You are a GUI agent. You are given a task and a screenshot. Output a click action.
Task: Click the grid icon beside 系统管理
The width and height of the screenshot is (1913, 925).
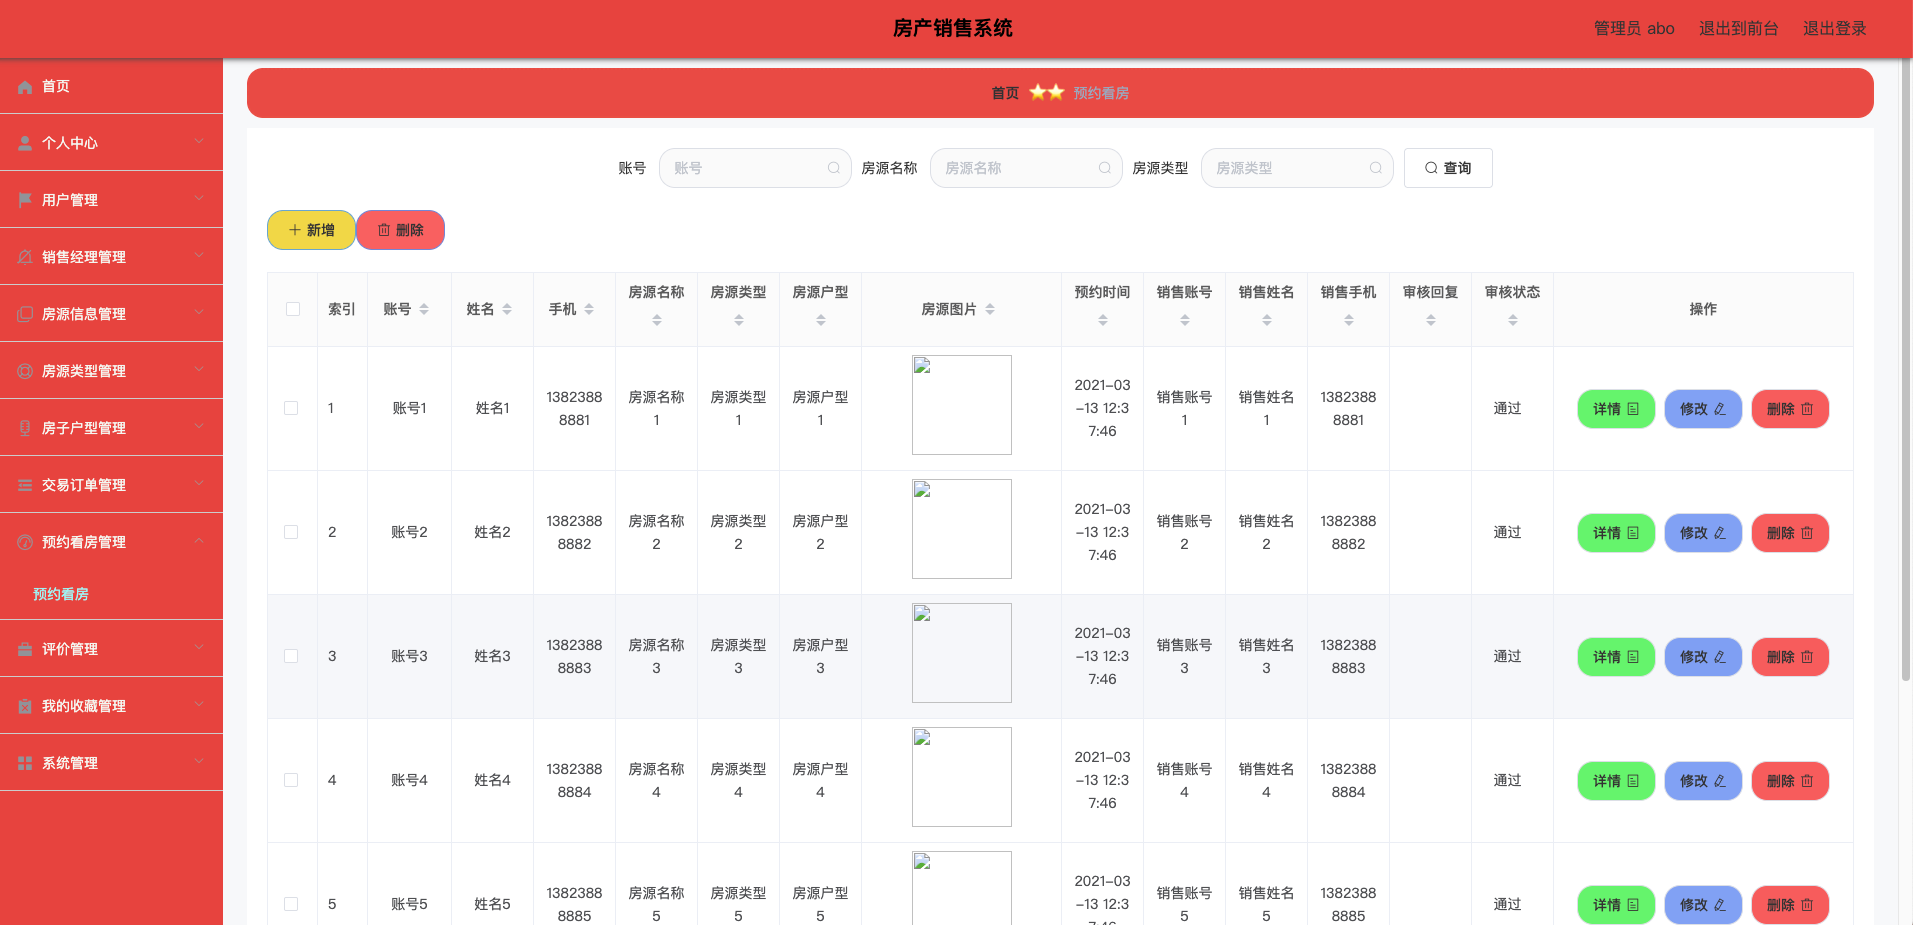(25, 764)
